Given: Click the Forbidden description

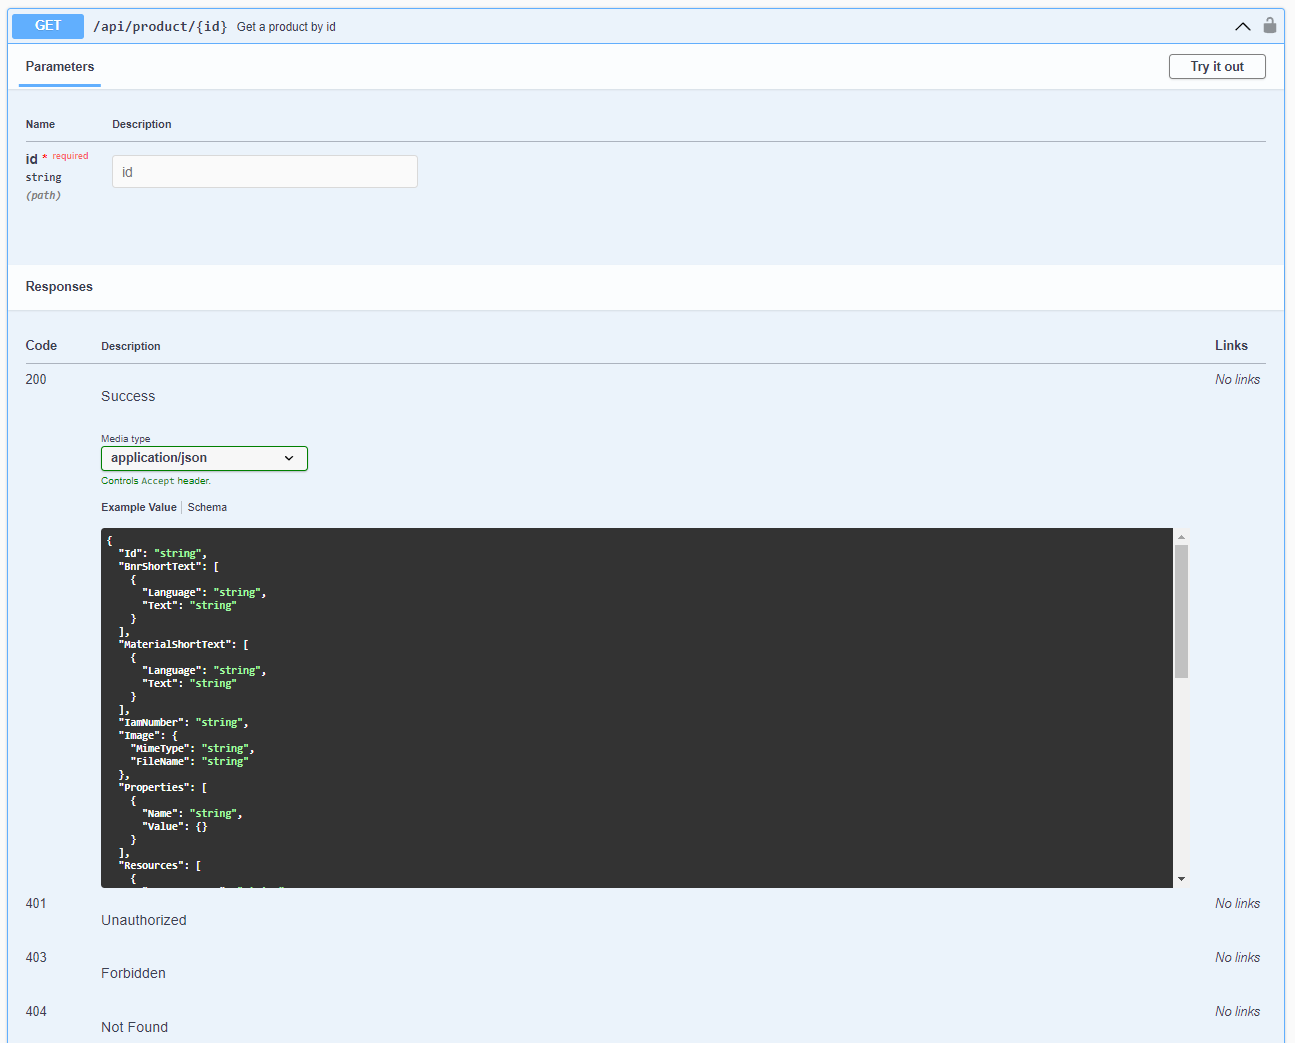Looking at the screenshot, I should [x=133, y=974].
